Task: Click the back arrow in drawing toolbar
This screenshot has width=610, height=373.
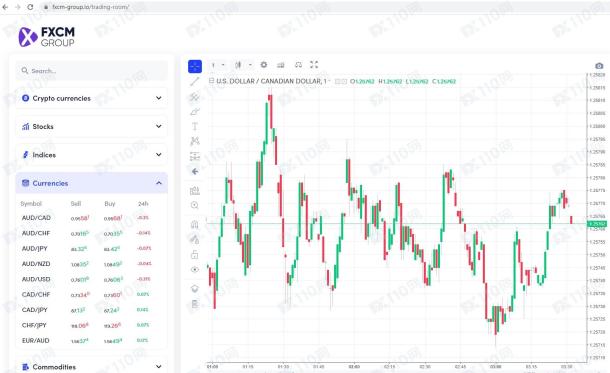Action: pos(195,172)
